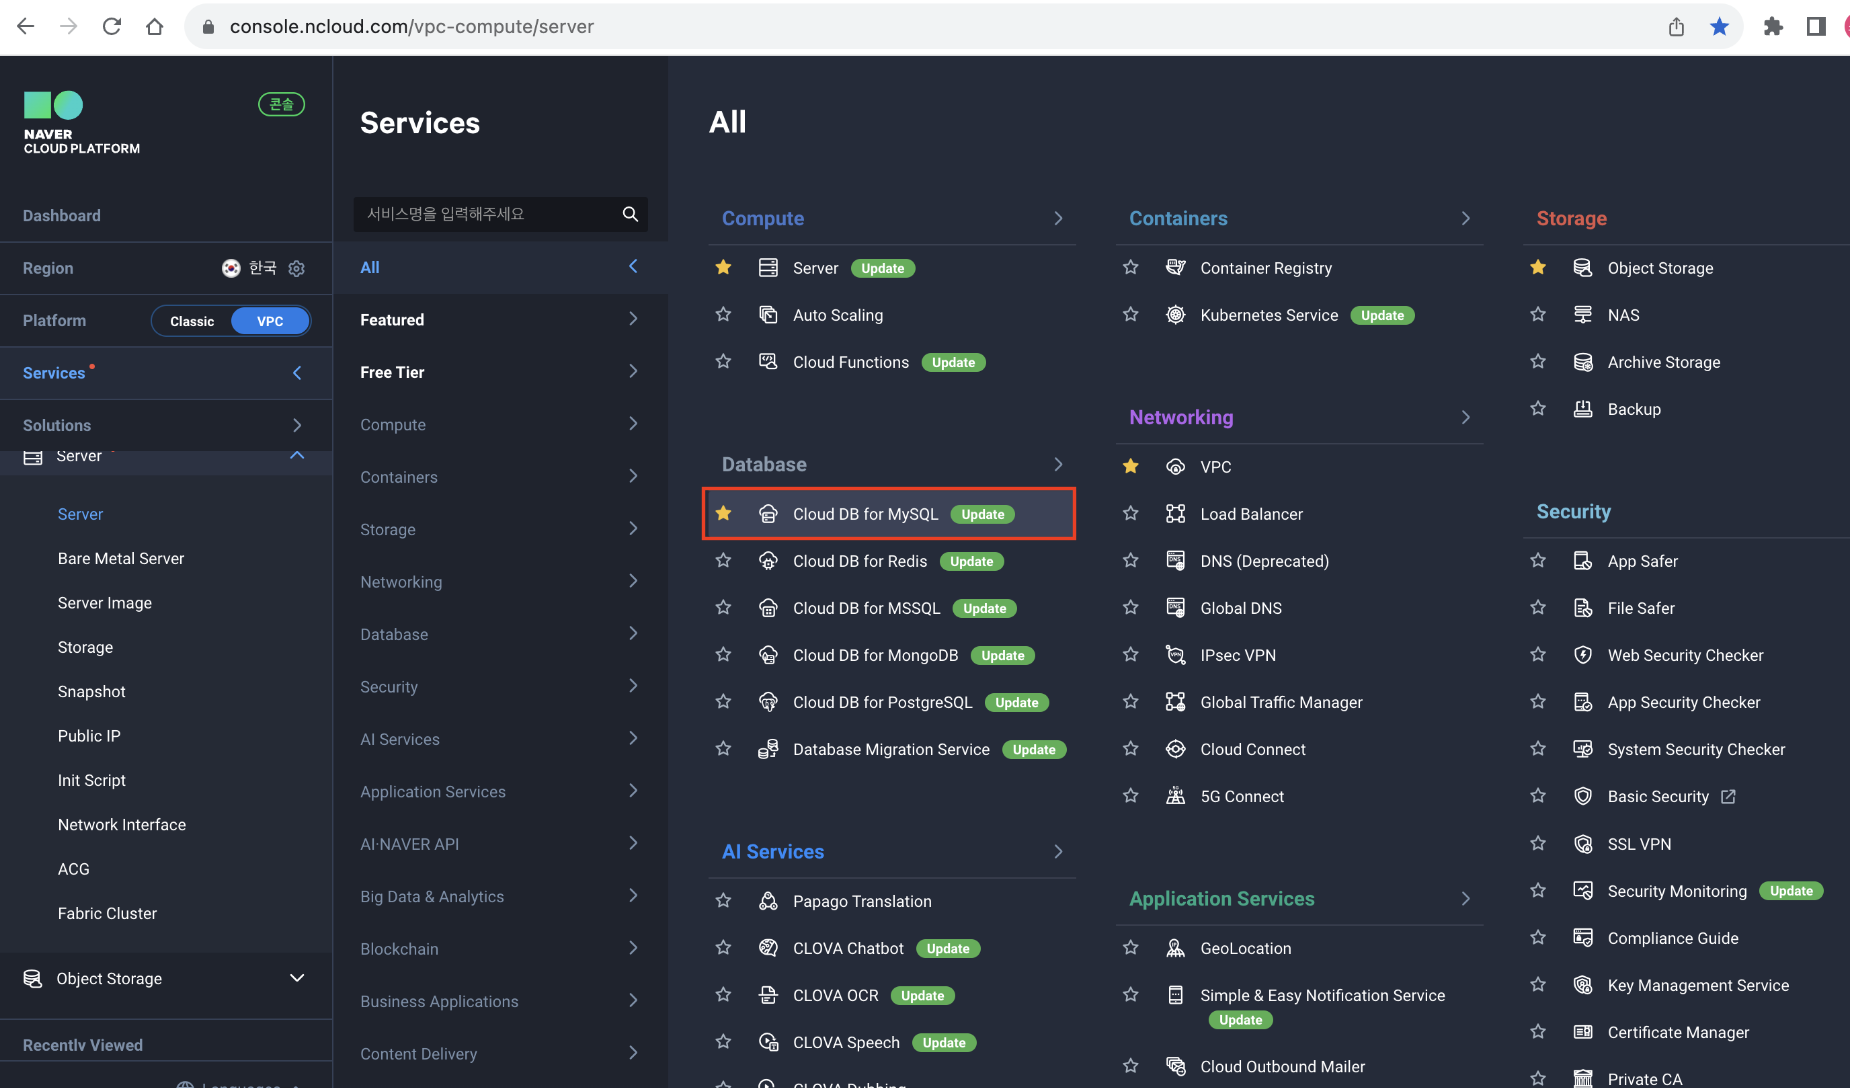Select the Security category in Services list
This screenshot has height=1088, width=1850.
pos(500,687)
